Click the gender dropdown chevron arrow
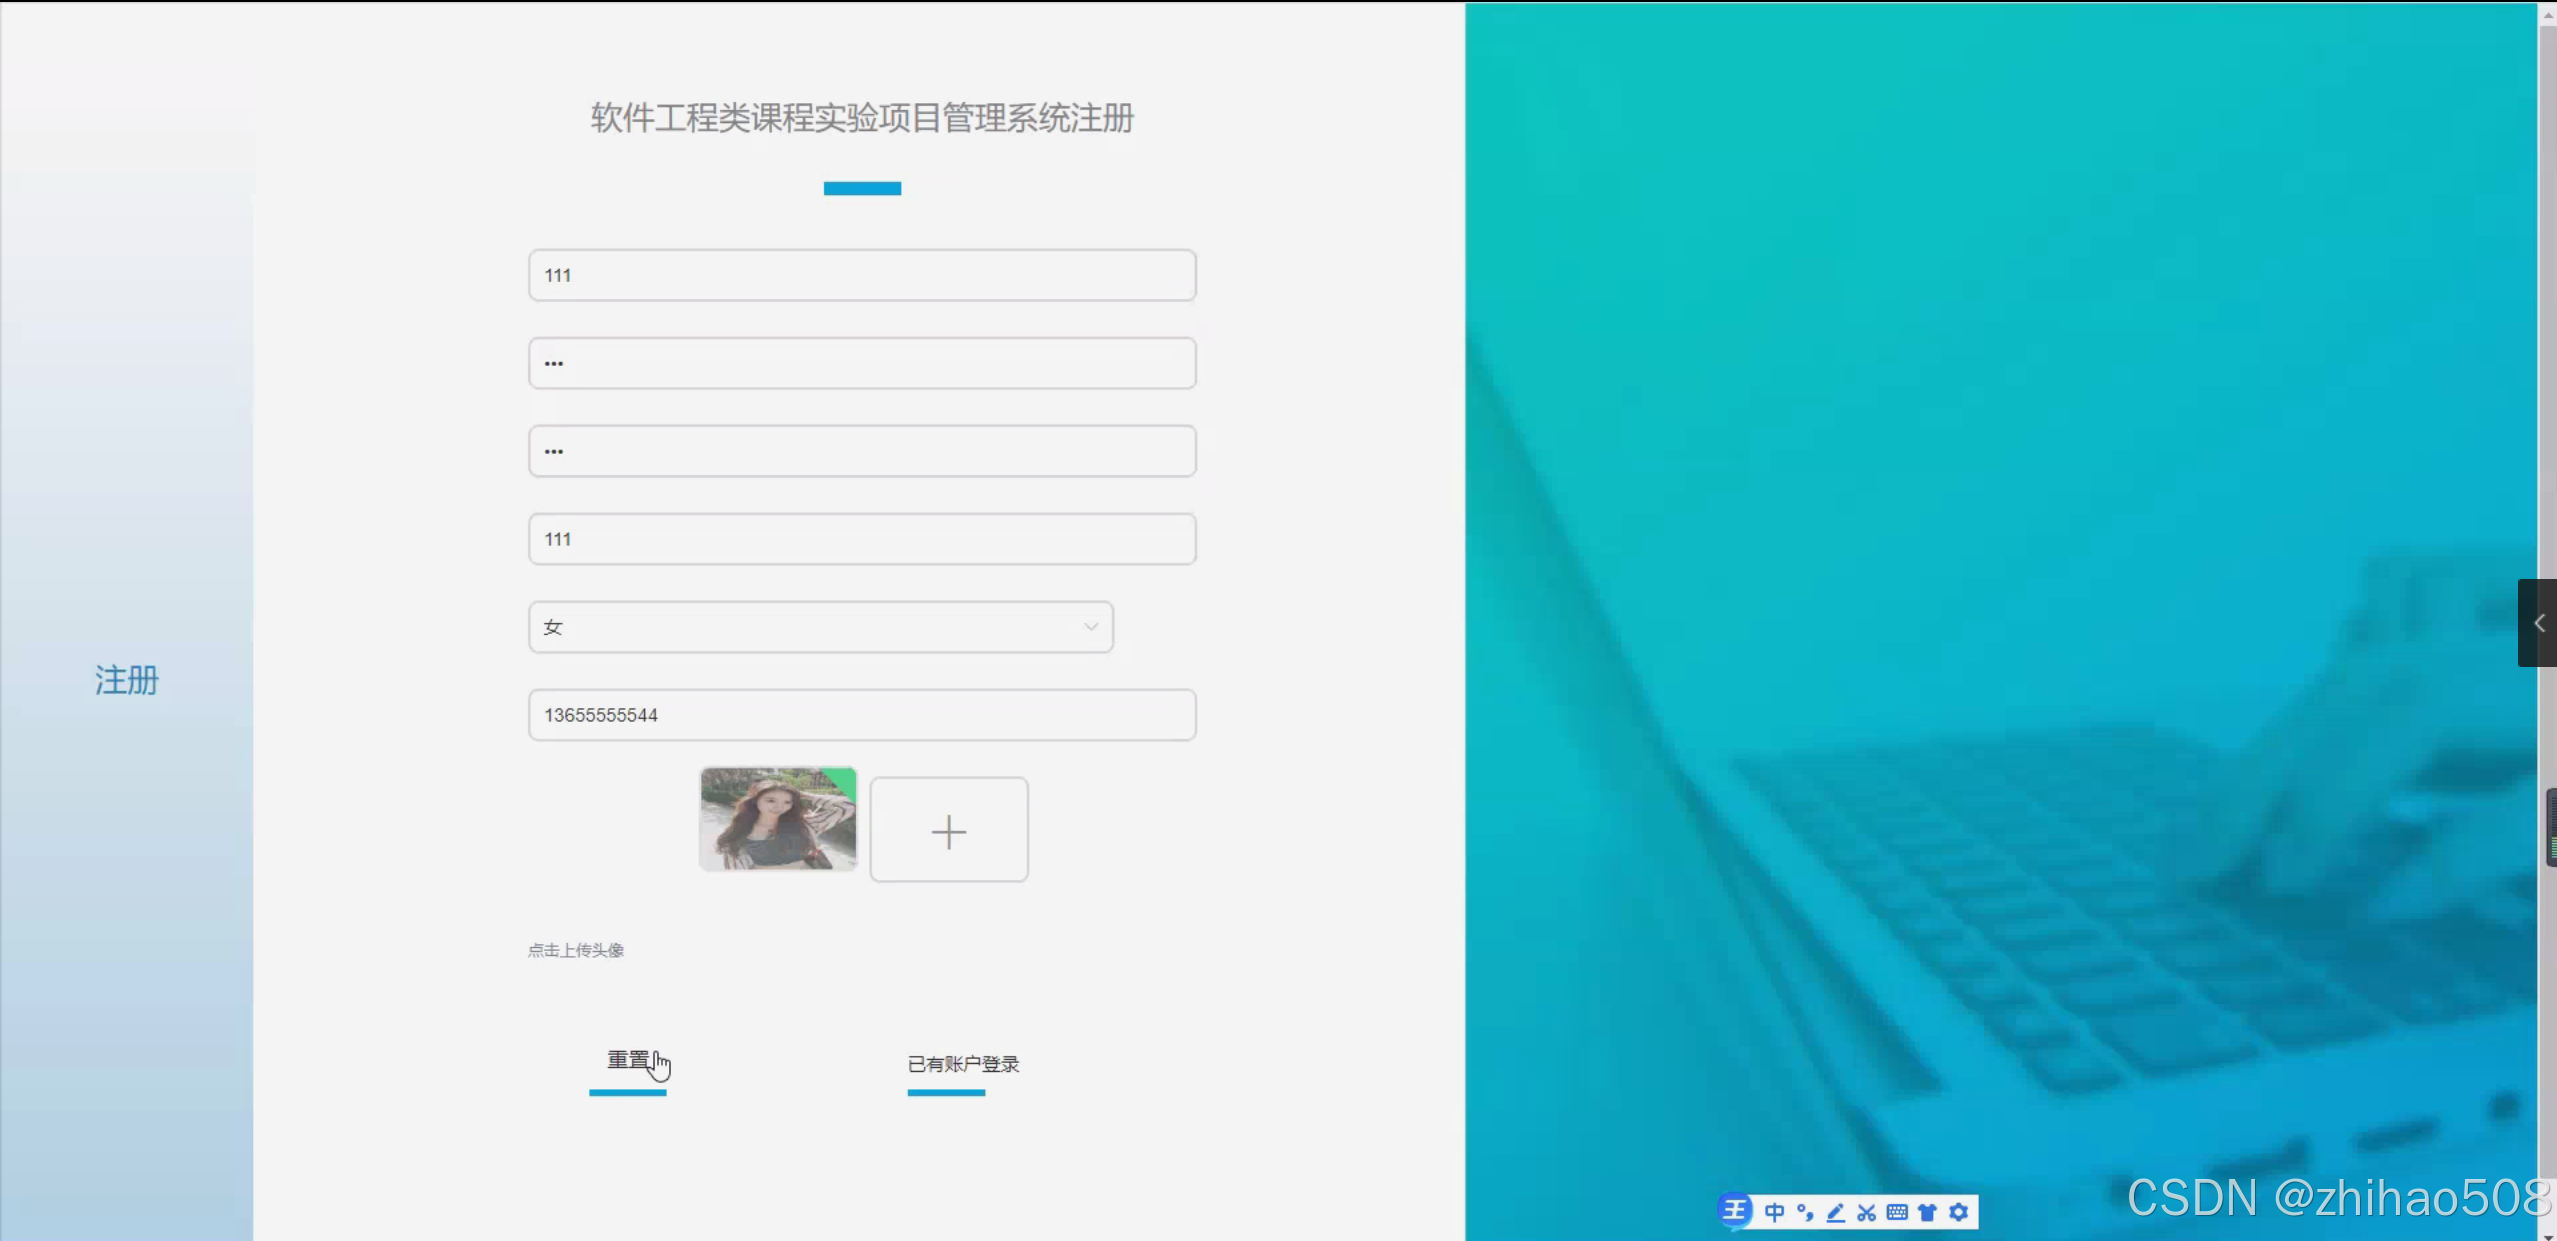2557x1241 pixels. tap(1090, 627)
